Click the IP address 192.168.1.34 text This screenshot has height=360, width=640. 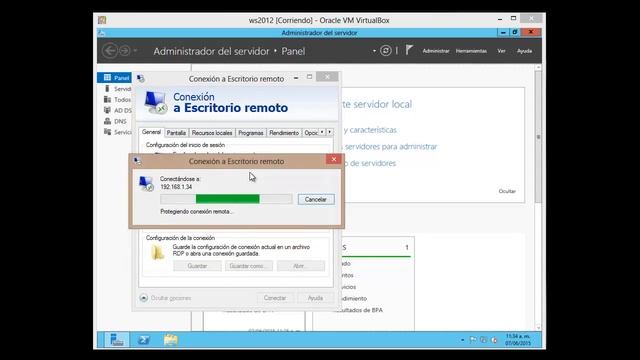(176, 187)
